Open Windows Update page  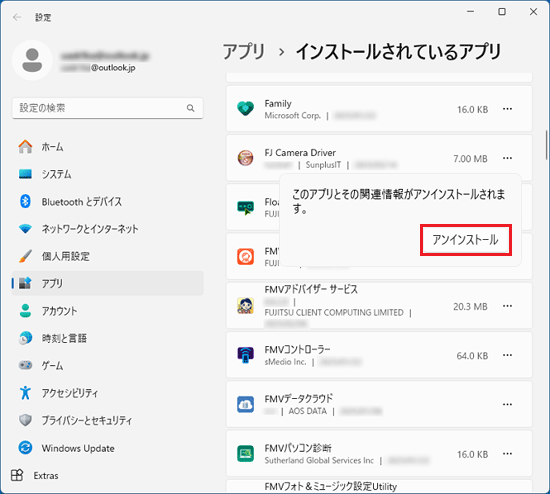[107, 448]
